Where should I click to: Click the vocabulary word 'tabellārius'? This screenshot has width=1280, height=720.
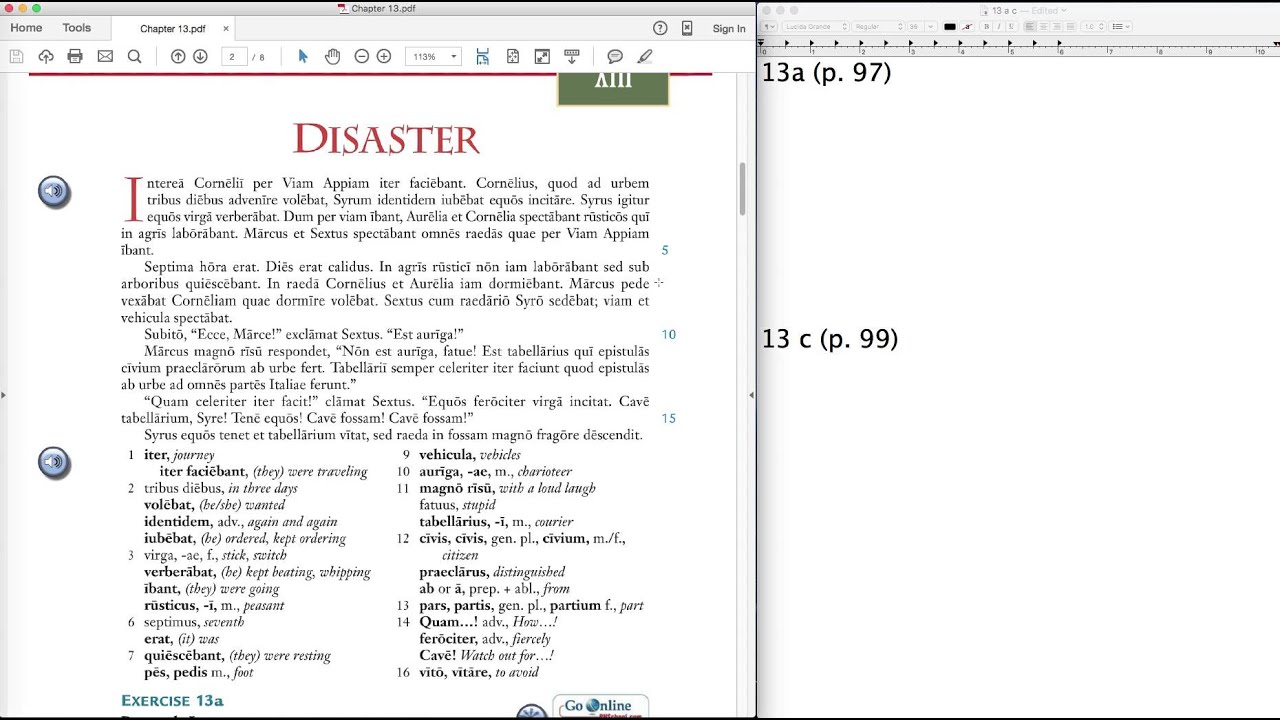(x=454, y=521)
